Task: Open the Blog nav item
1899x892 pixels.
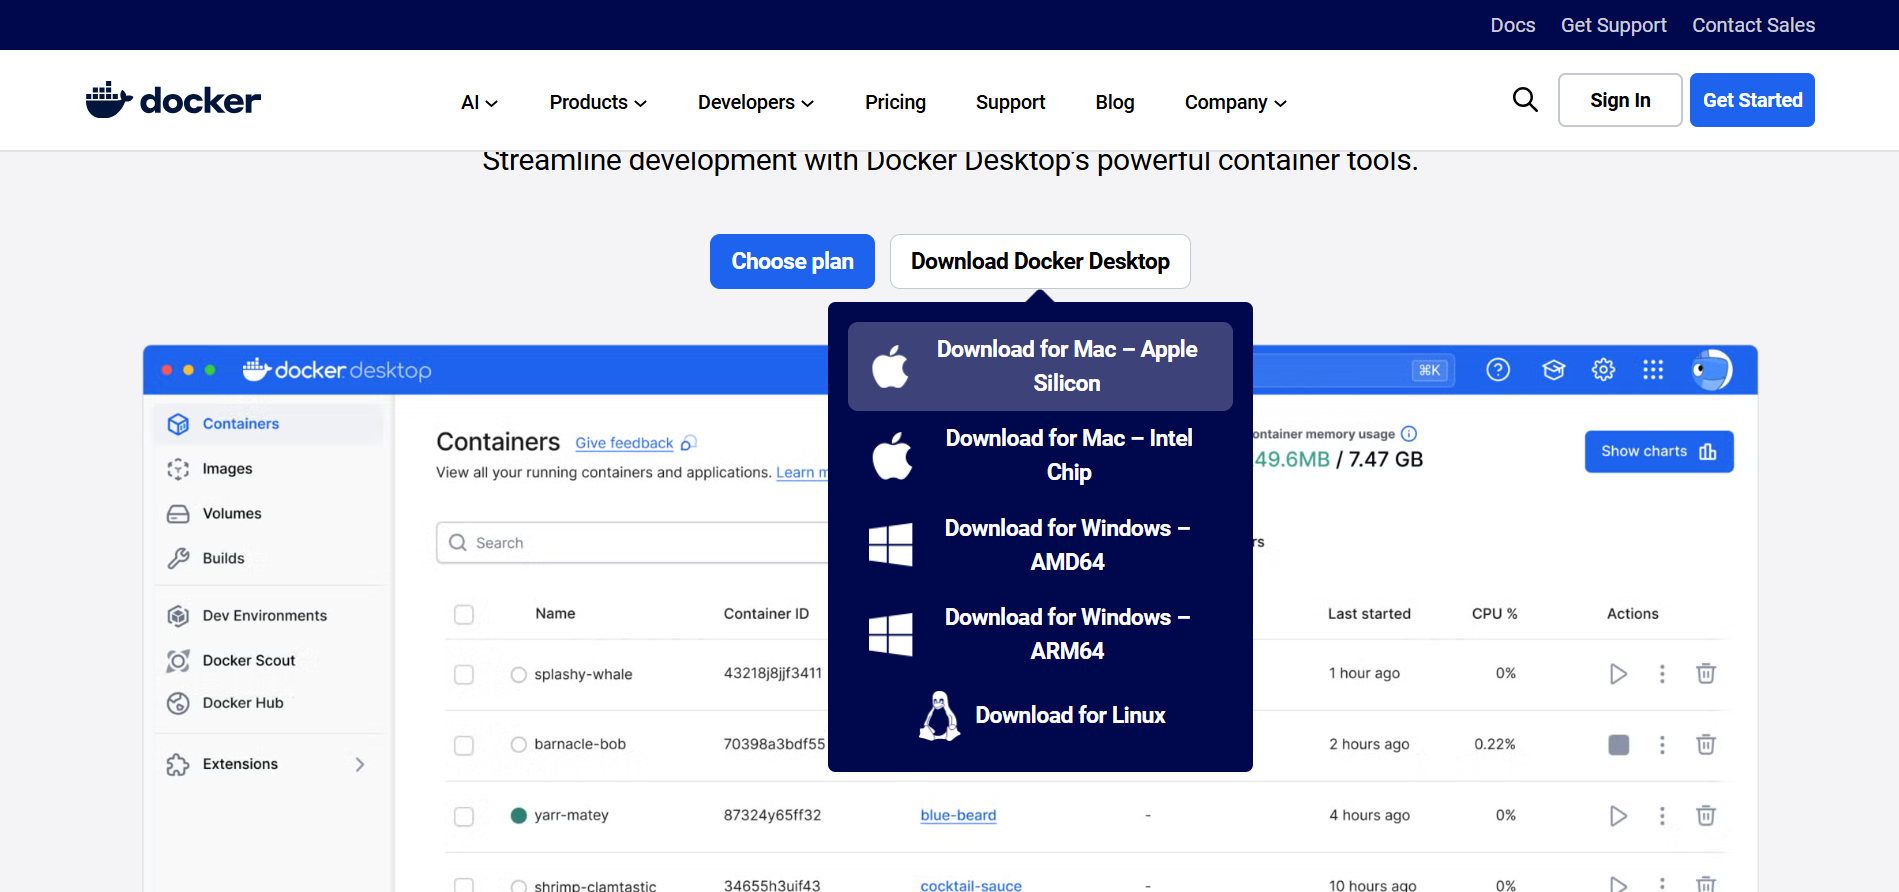Action: (1114, 102)
